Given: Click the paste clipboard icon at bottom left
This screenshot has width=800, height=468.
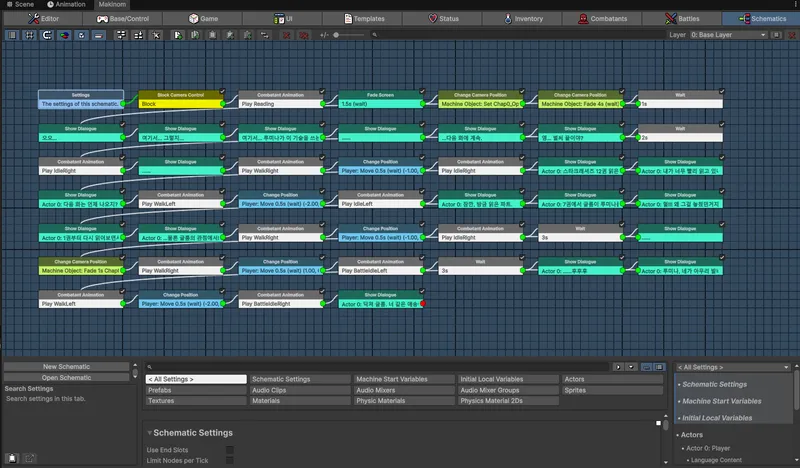Looking at the screenshot, I should point(12,458).
